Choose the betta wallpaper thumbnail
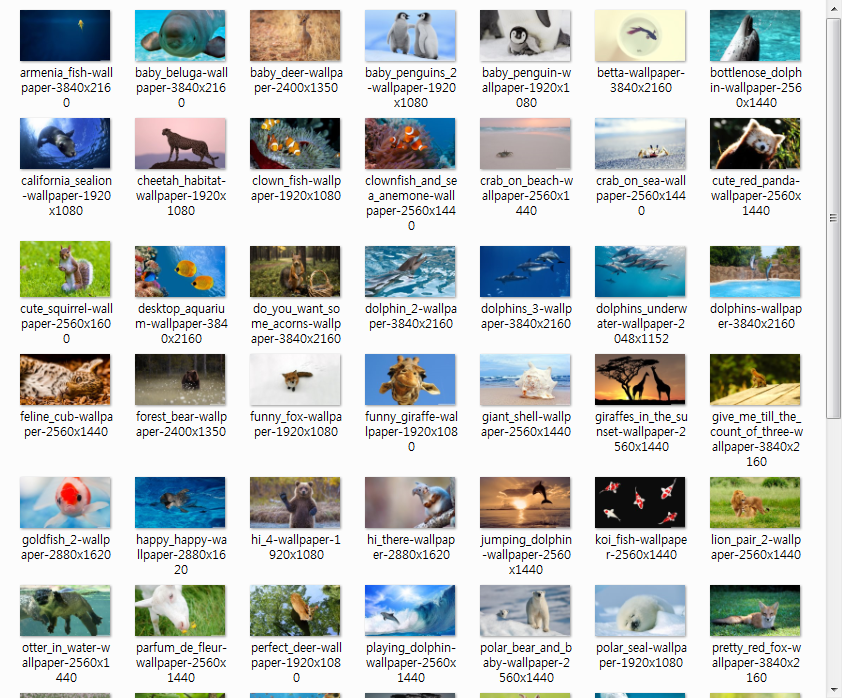Viewport: 842px width, 698px height. pyautogui.click(x=640, y=35)
